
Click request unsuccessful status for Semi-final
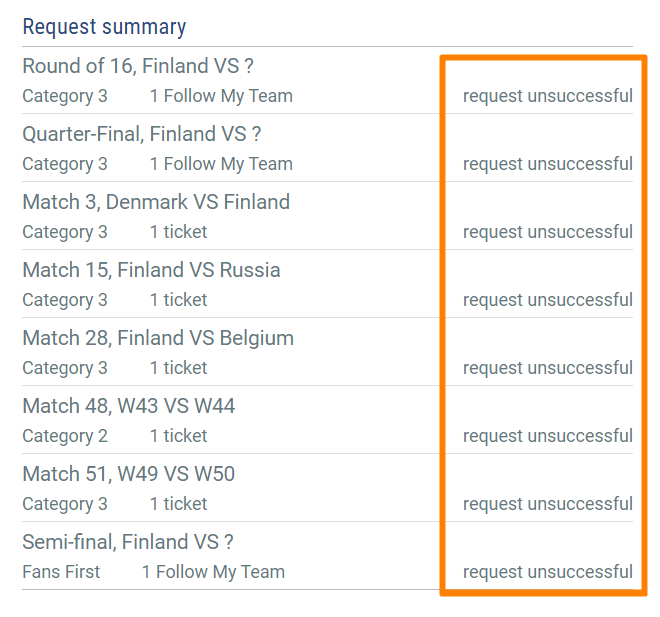pos(548,572)
